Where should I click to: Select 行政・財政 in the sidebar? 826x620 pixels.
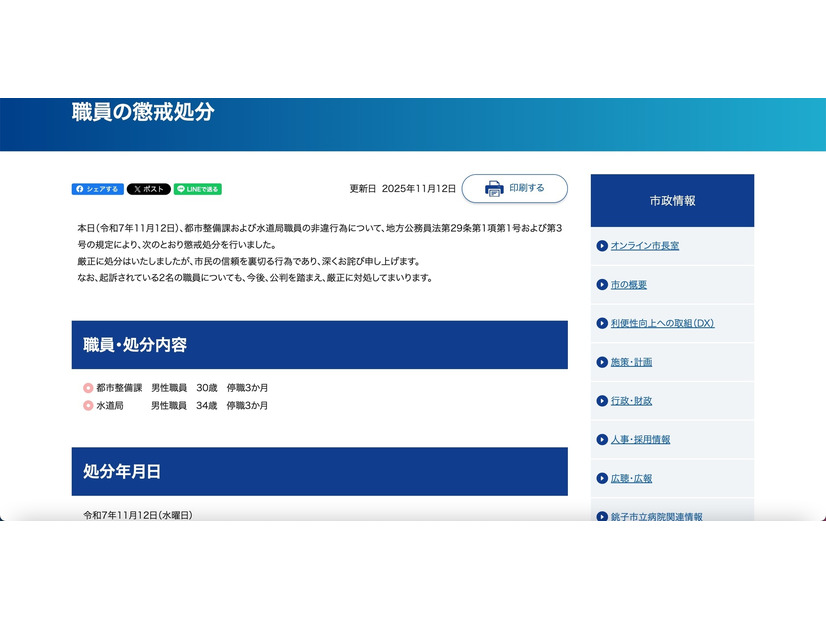pos(631,401)
